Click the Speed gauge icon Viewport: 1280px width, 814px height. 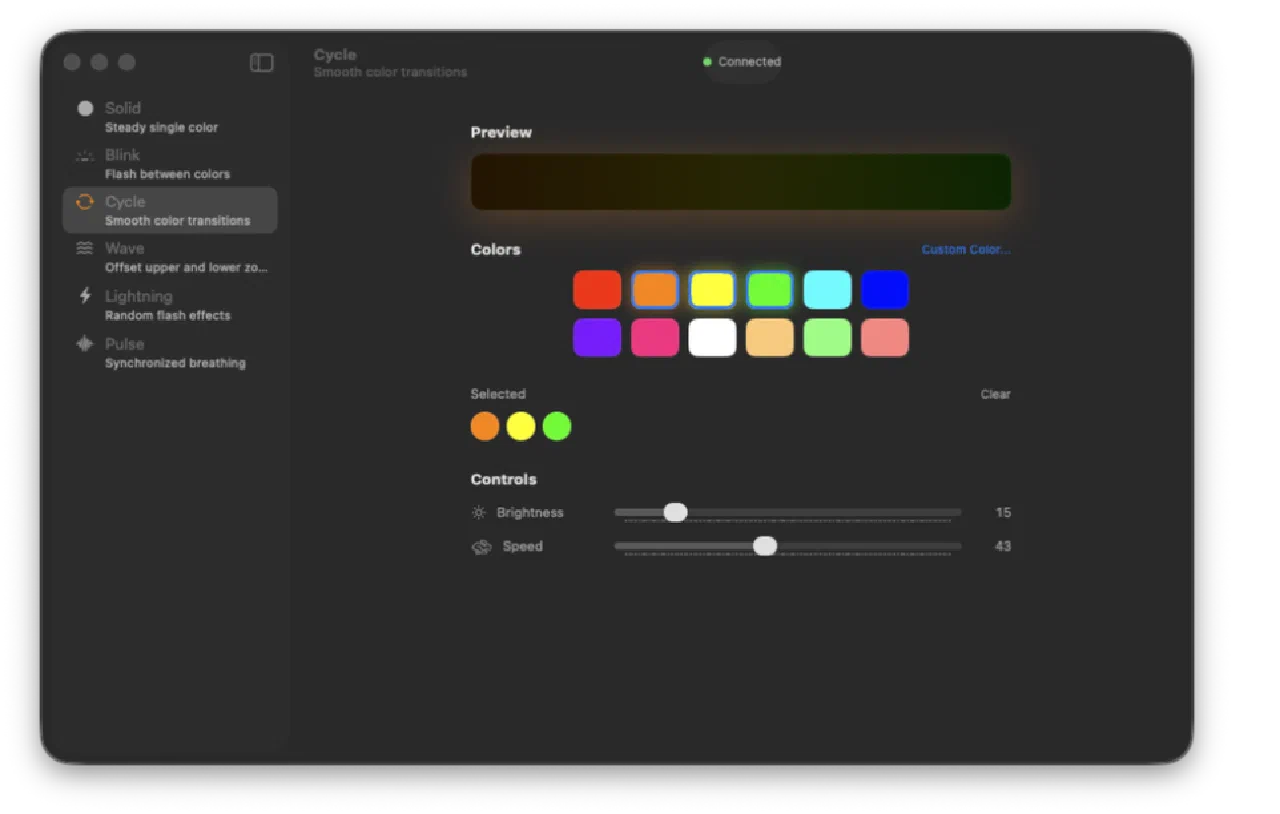click(481, 547)
